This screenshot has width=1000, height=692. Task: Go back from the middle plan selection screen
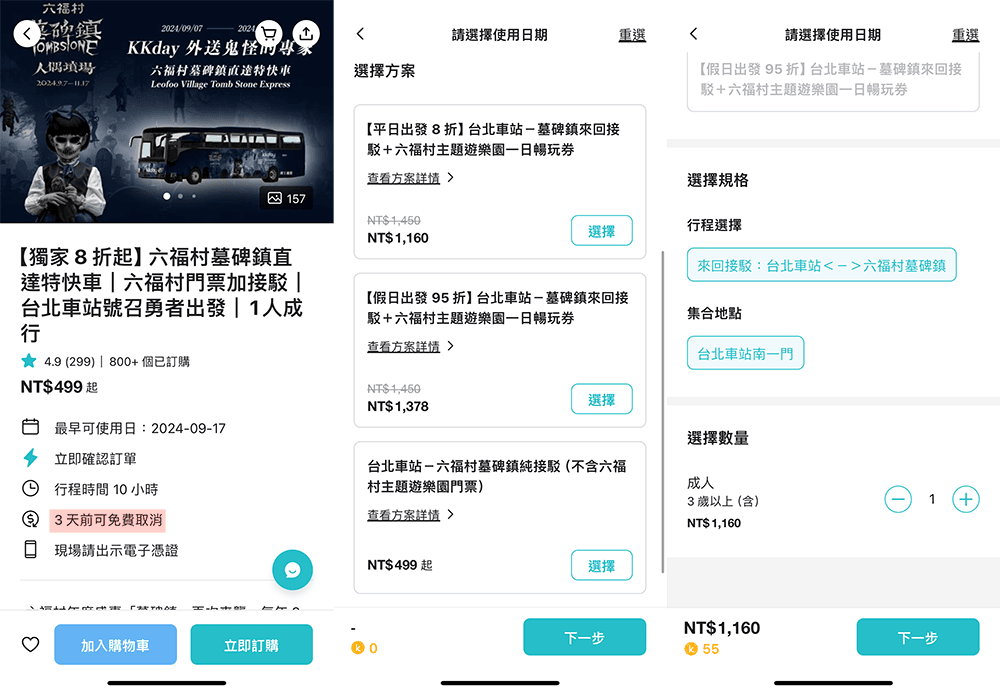click(361, 35)
